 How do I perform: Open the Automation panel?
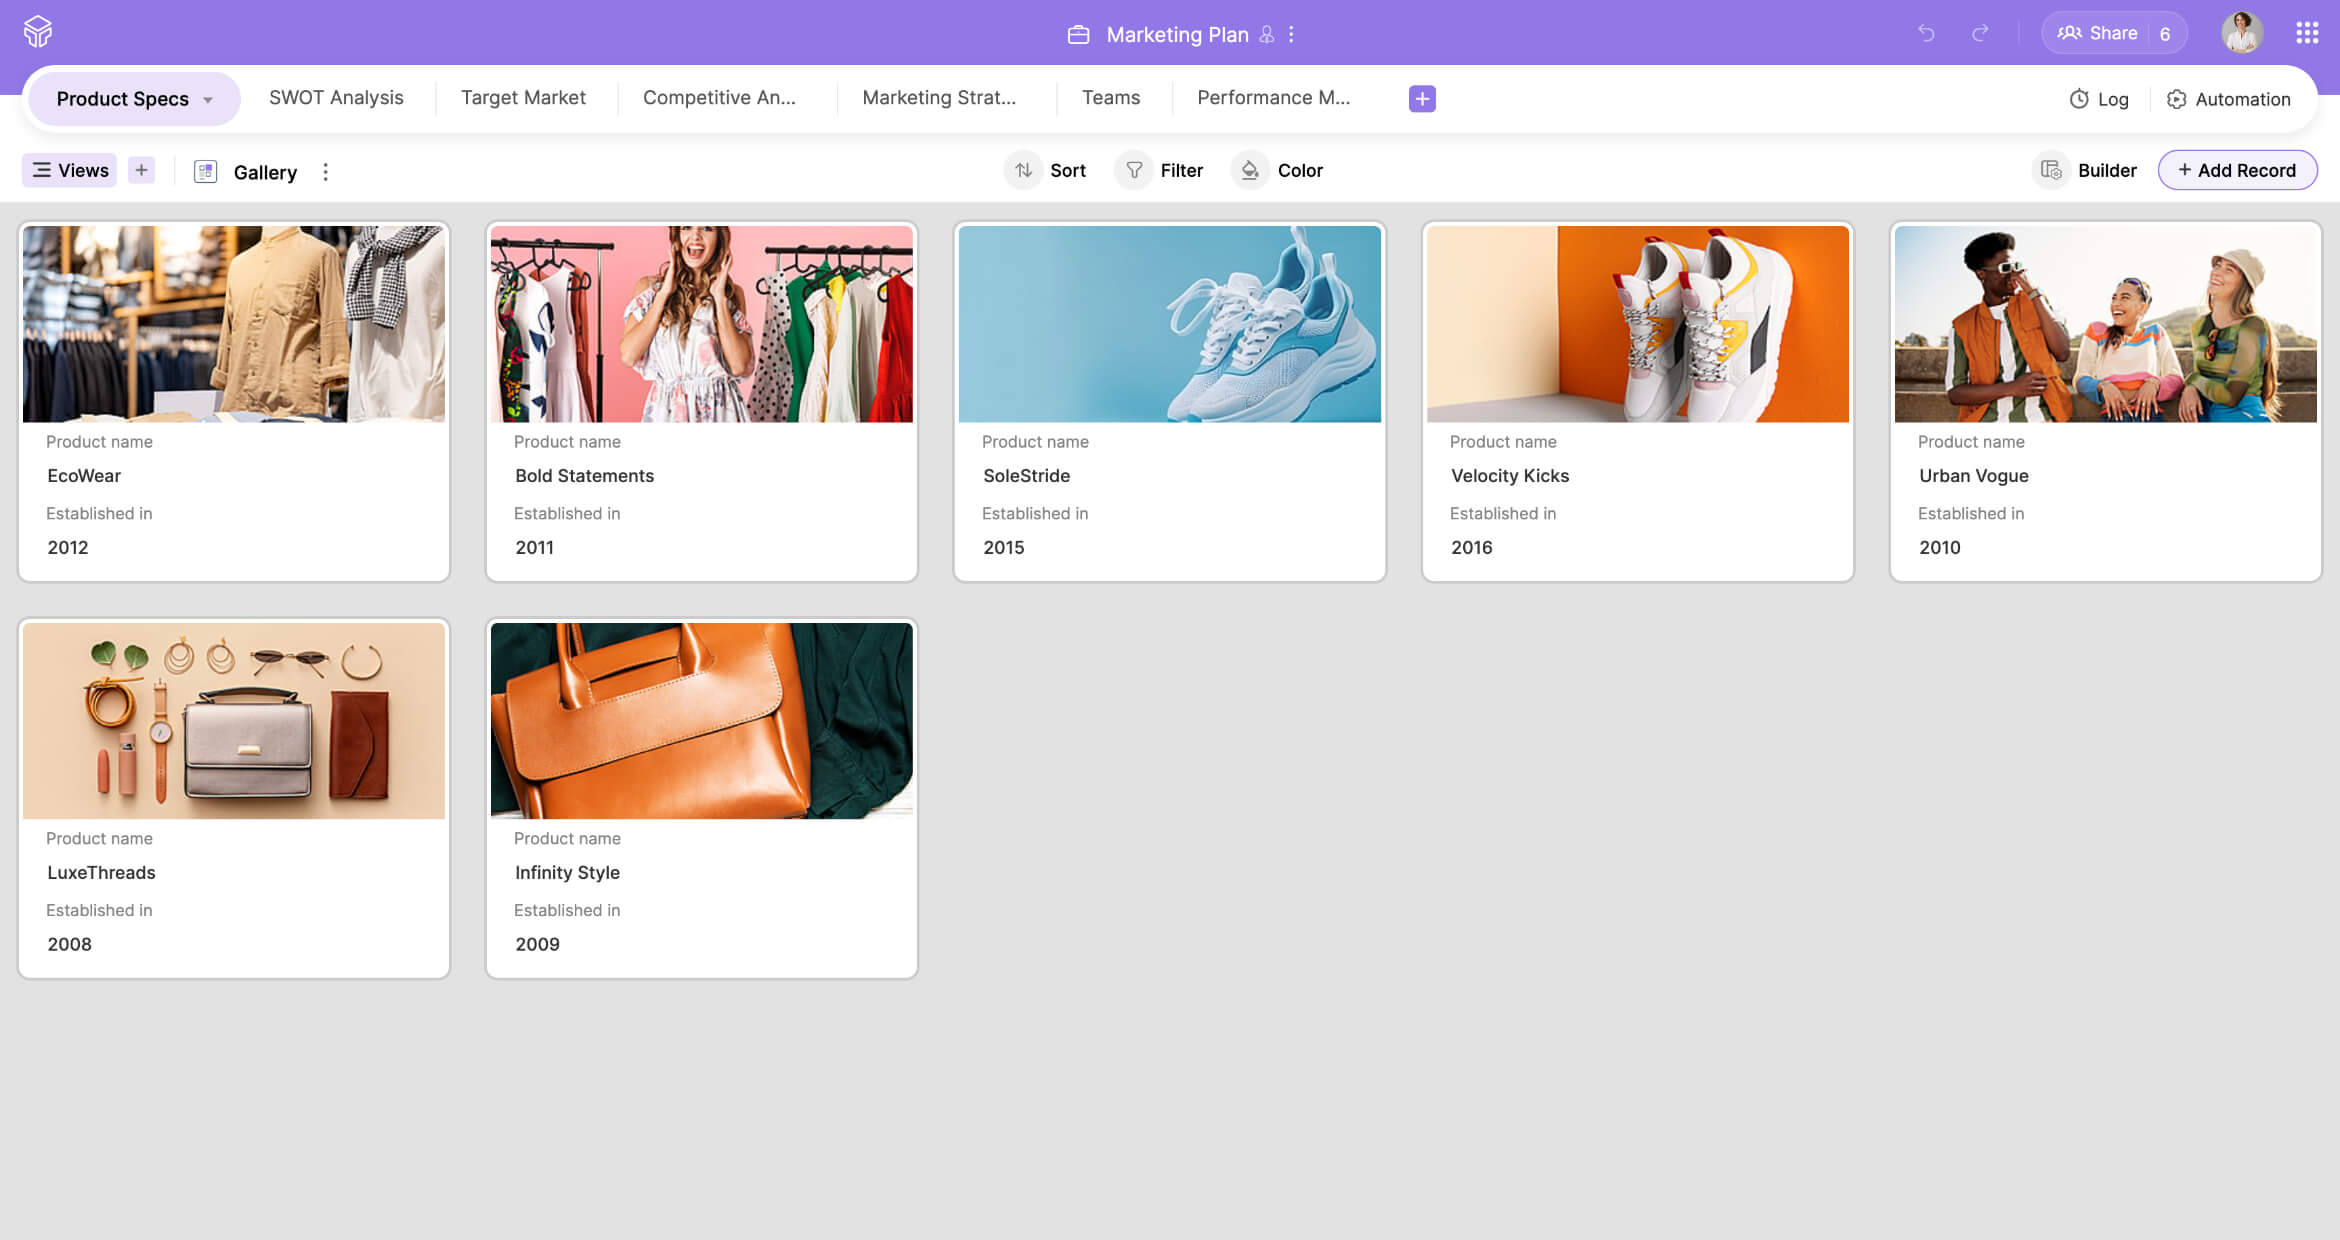coord(2229,99)
